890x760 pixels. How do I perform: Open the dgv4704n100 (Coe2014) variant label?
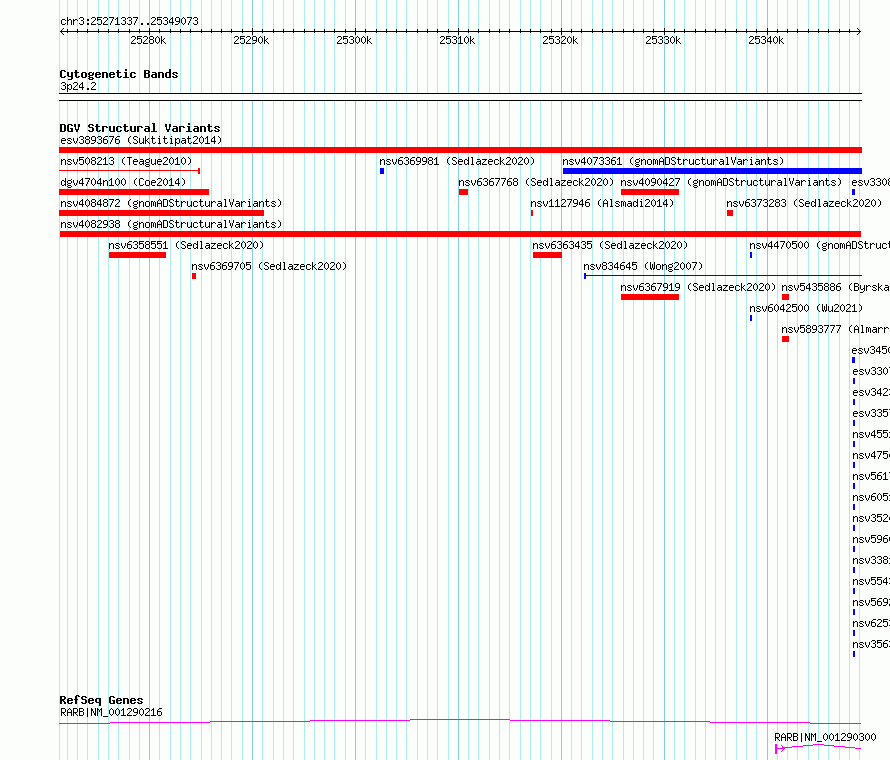coord(123,182)
